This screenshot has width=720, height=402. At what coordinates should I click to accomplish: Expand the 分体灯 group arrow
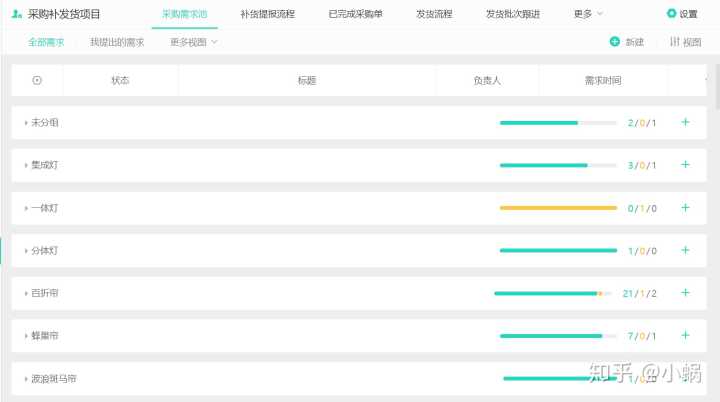[26, 251]
